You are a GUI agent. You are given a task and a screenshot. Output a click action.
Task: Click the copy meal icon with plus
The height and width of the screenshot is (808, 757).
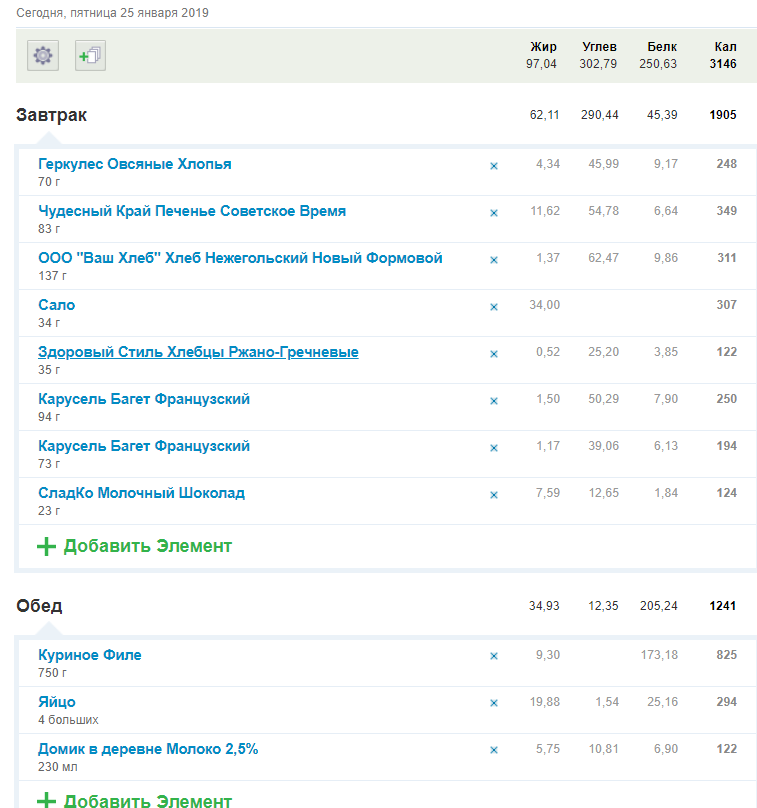(90, 56)
